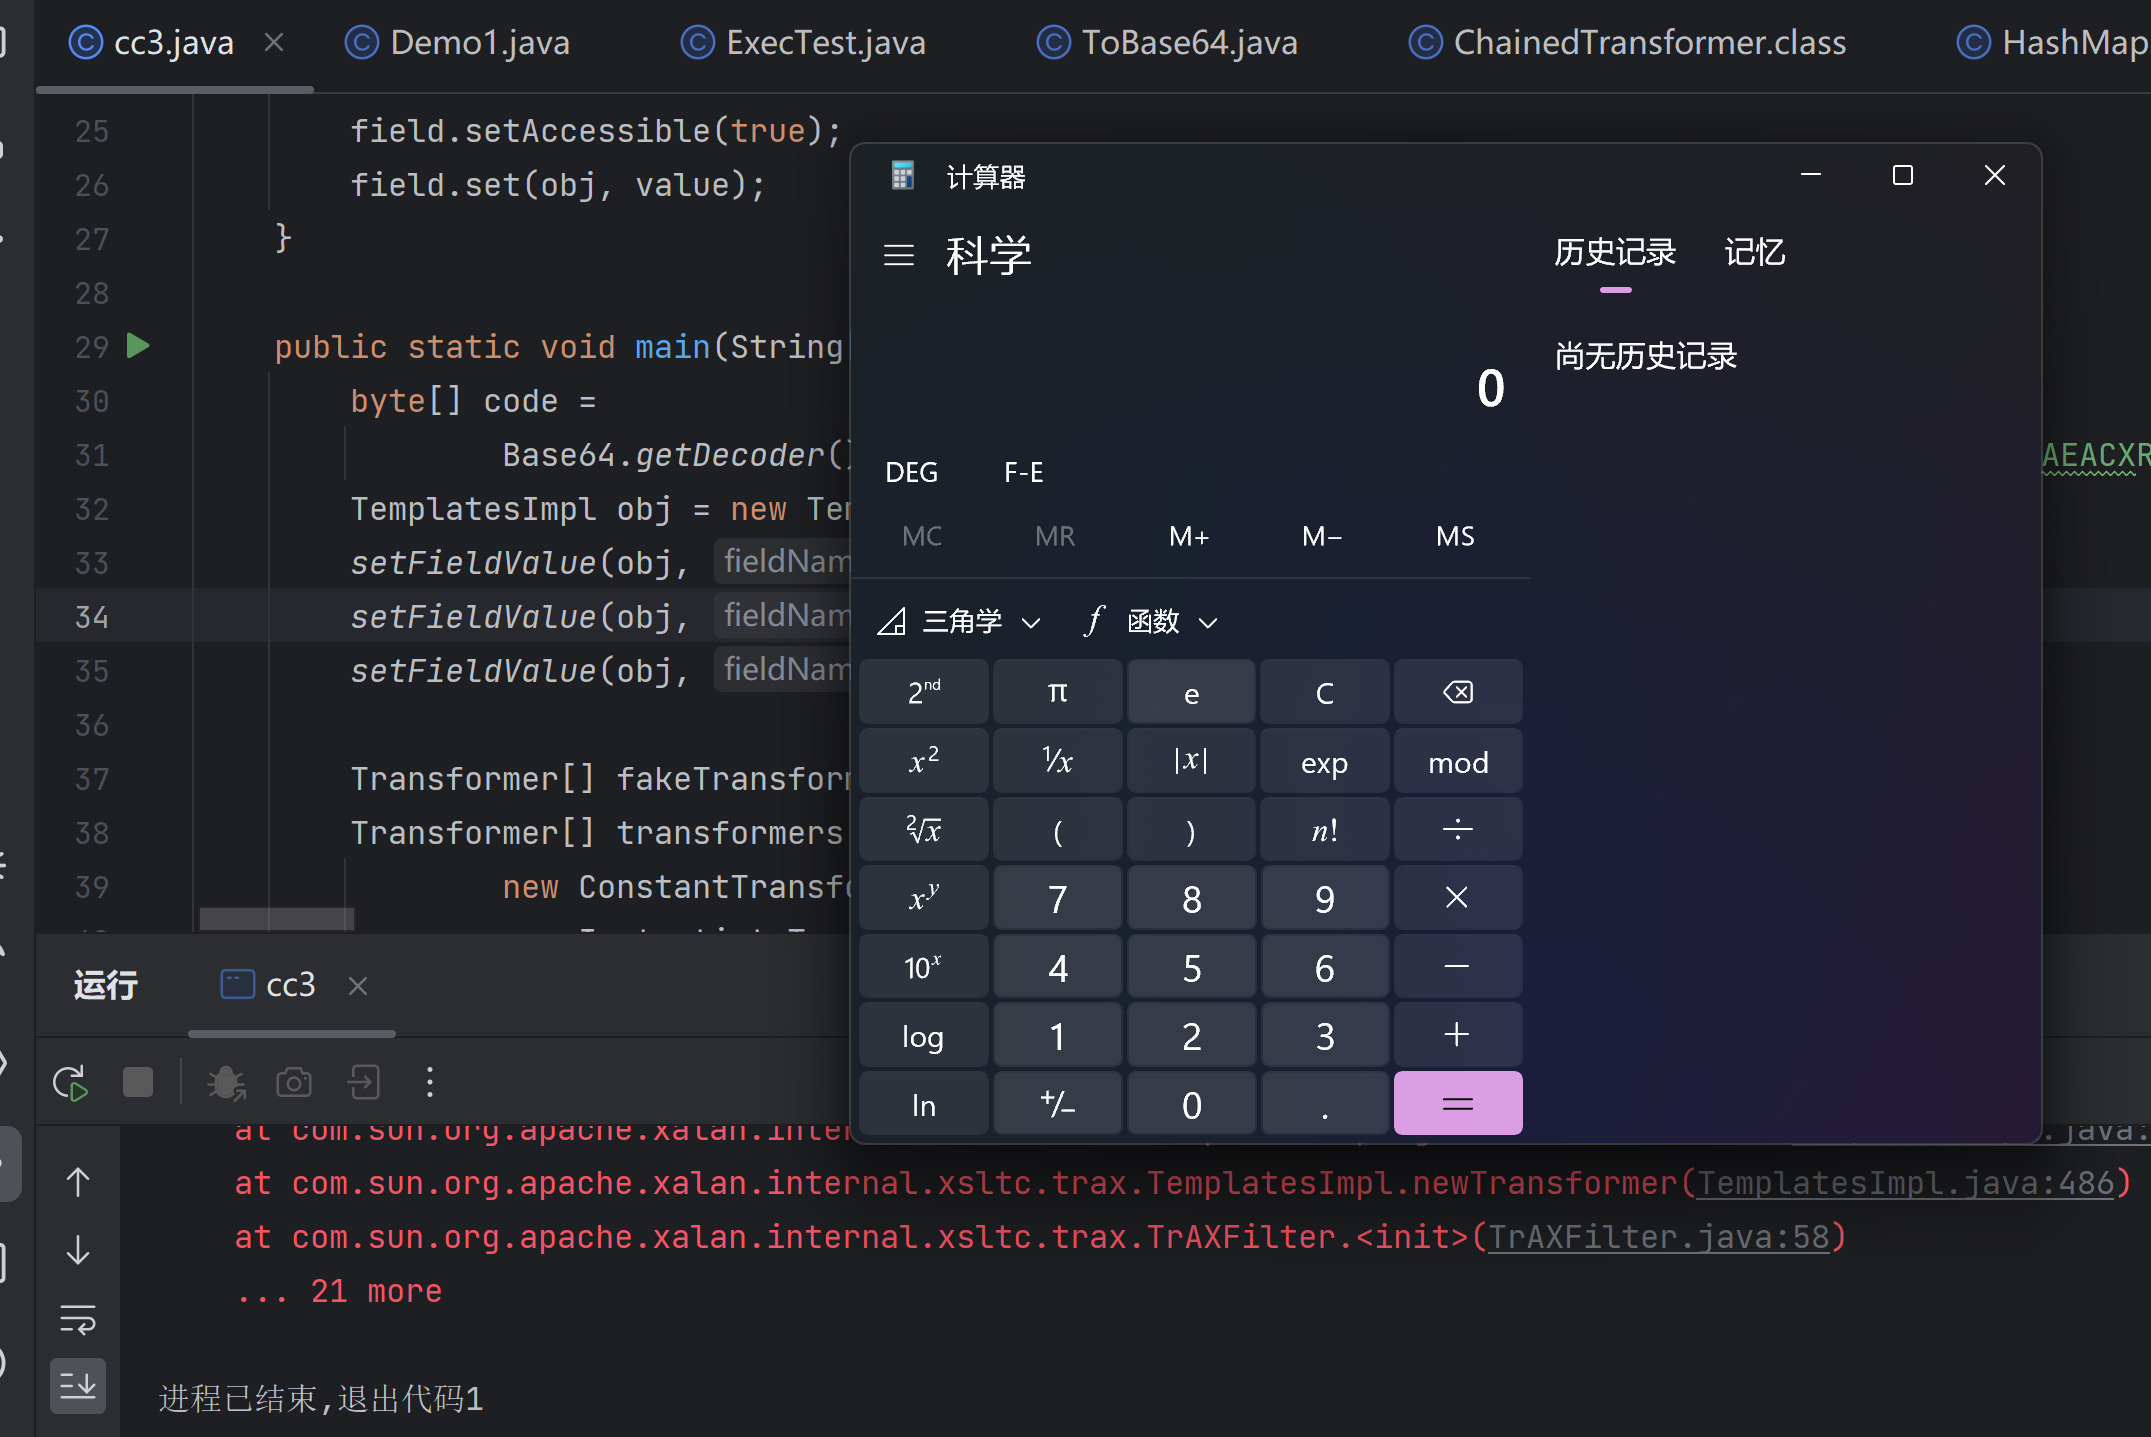Screen dimensions: 2151x1437
Task: Toggle the DEG angle unit button
Action: coord(911,472)
